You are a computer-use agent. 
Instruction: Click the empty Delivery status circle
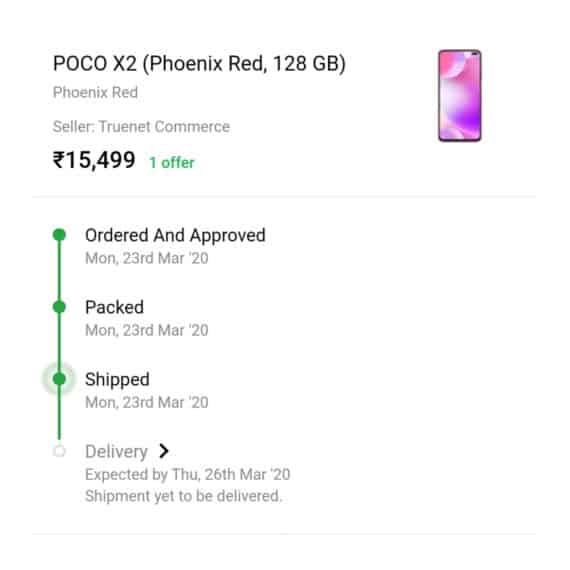[x=59, y=451]
